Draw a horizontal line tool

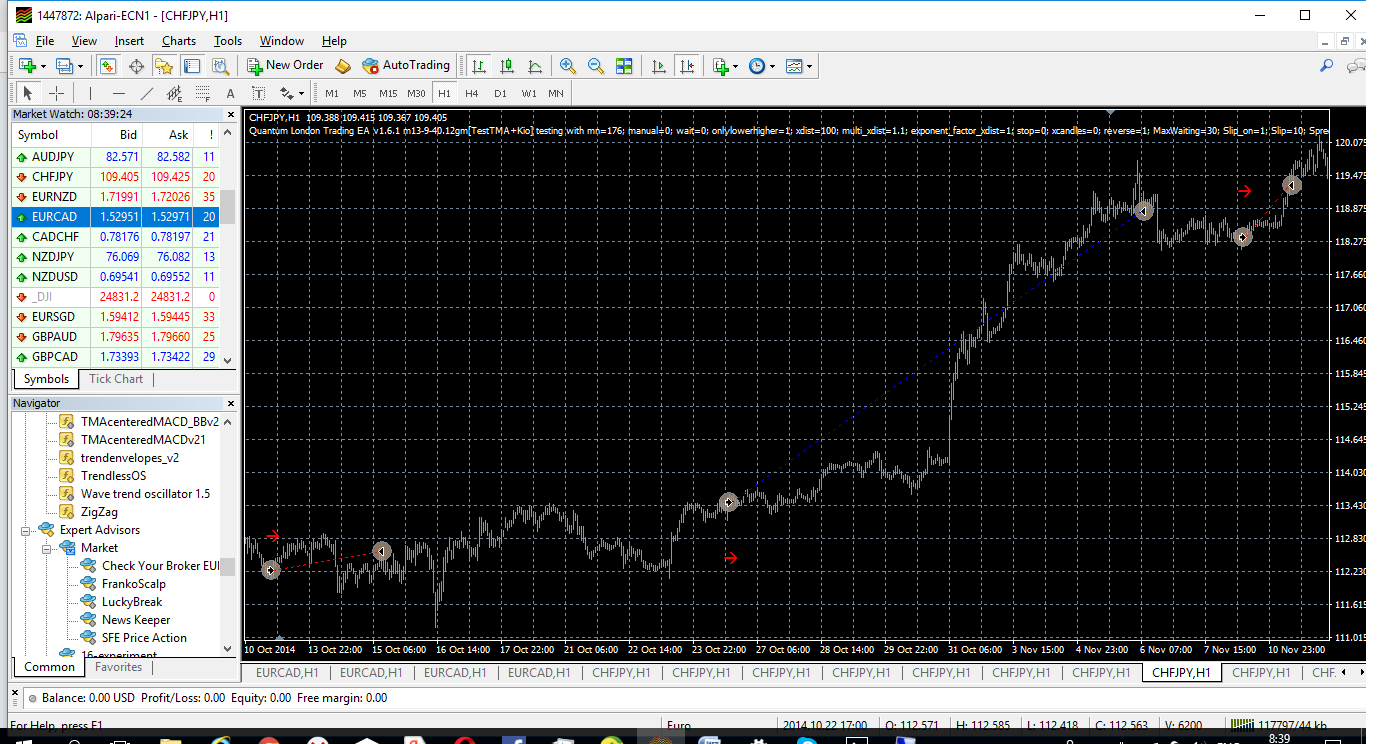119,93
